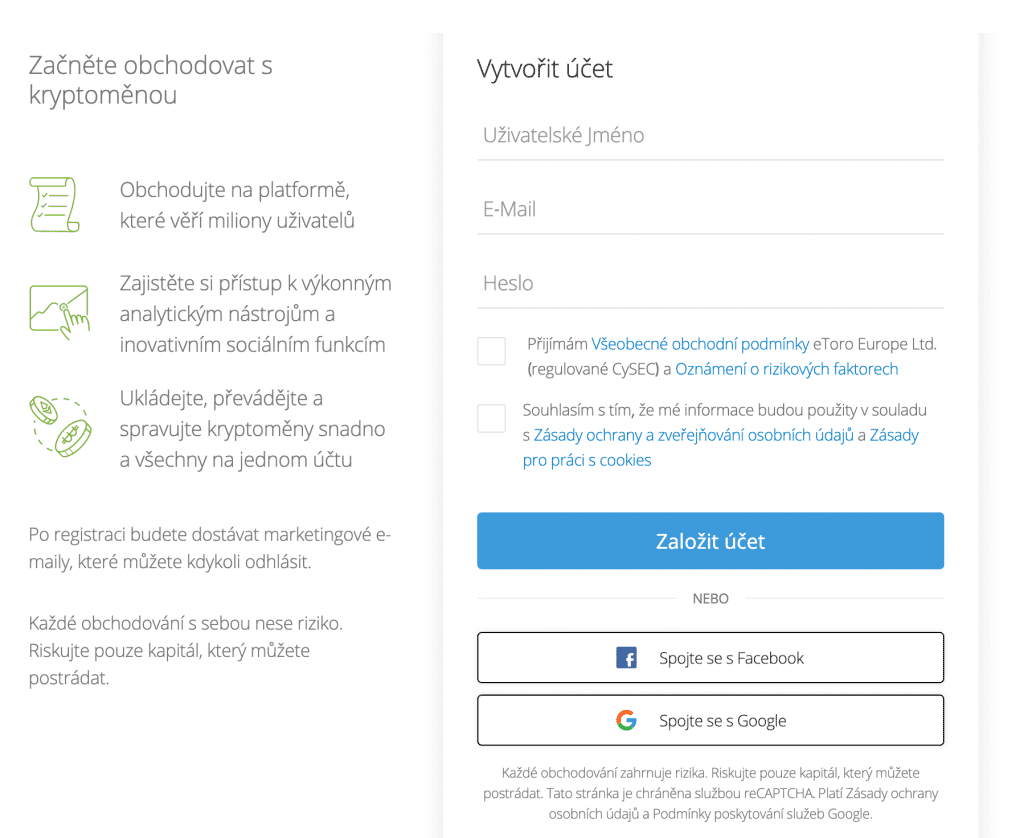
Task: Click the Facebook logo icon
Action: (627, 658)
